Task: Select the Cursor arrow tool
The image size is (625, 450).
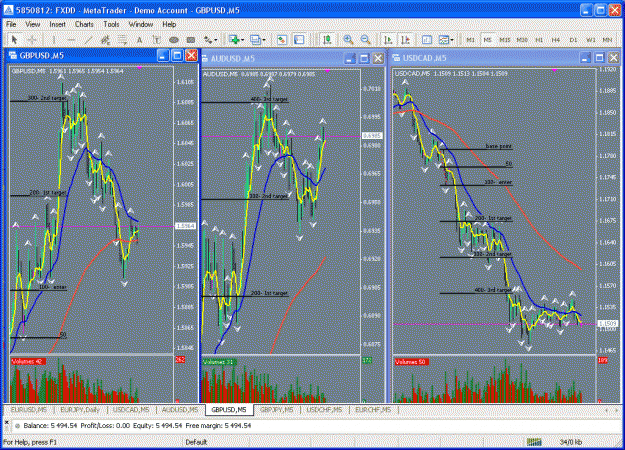Action: (x=15, y=39)
